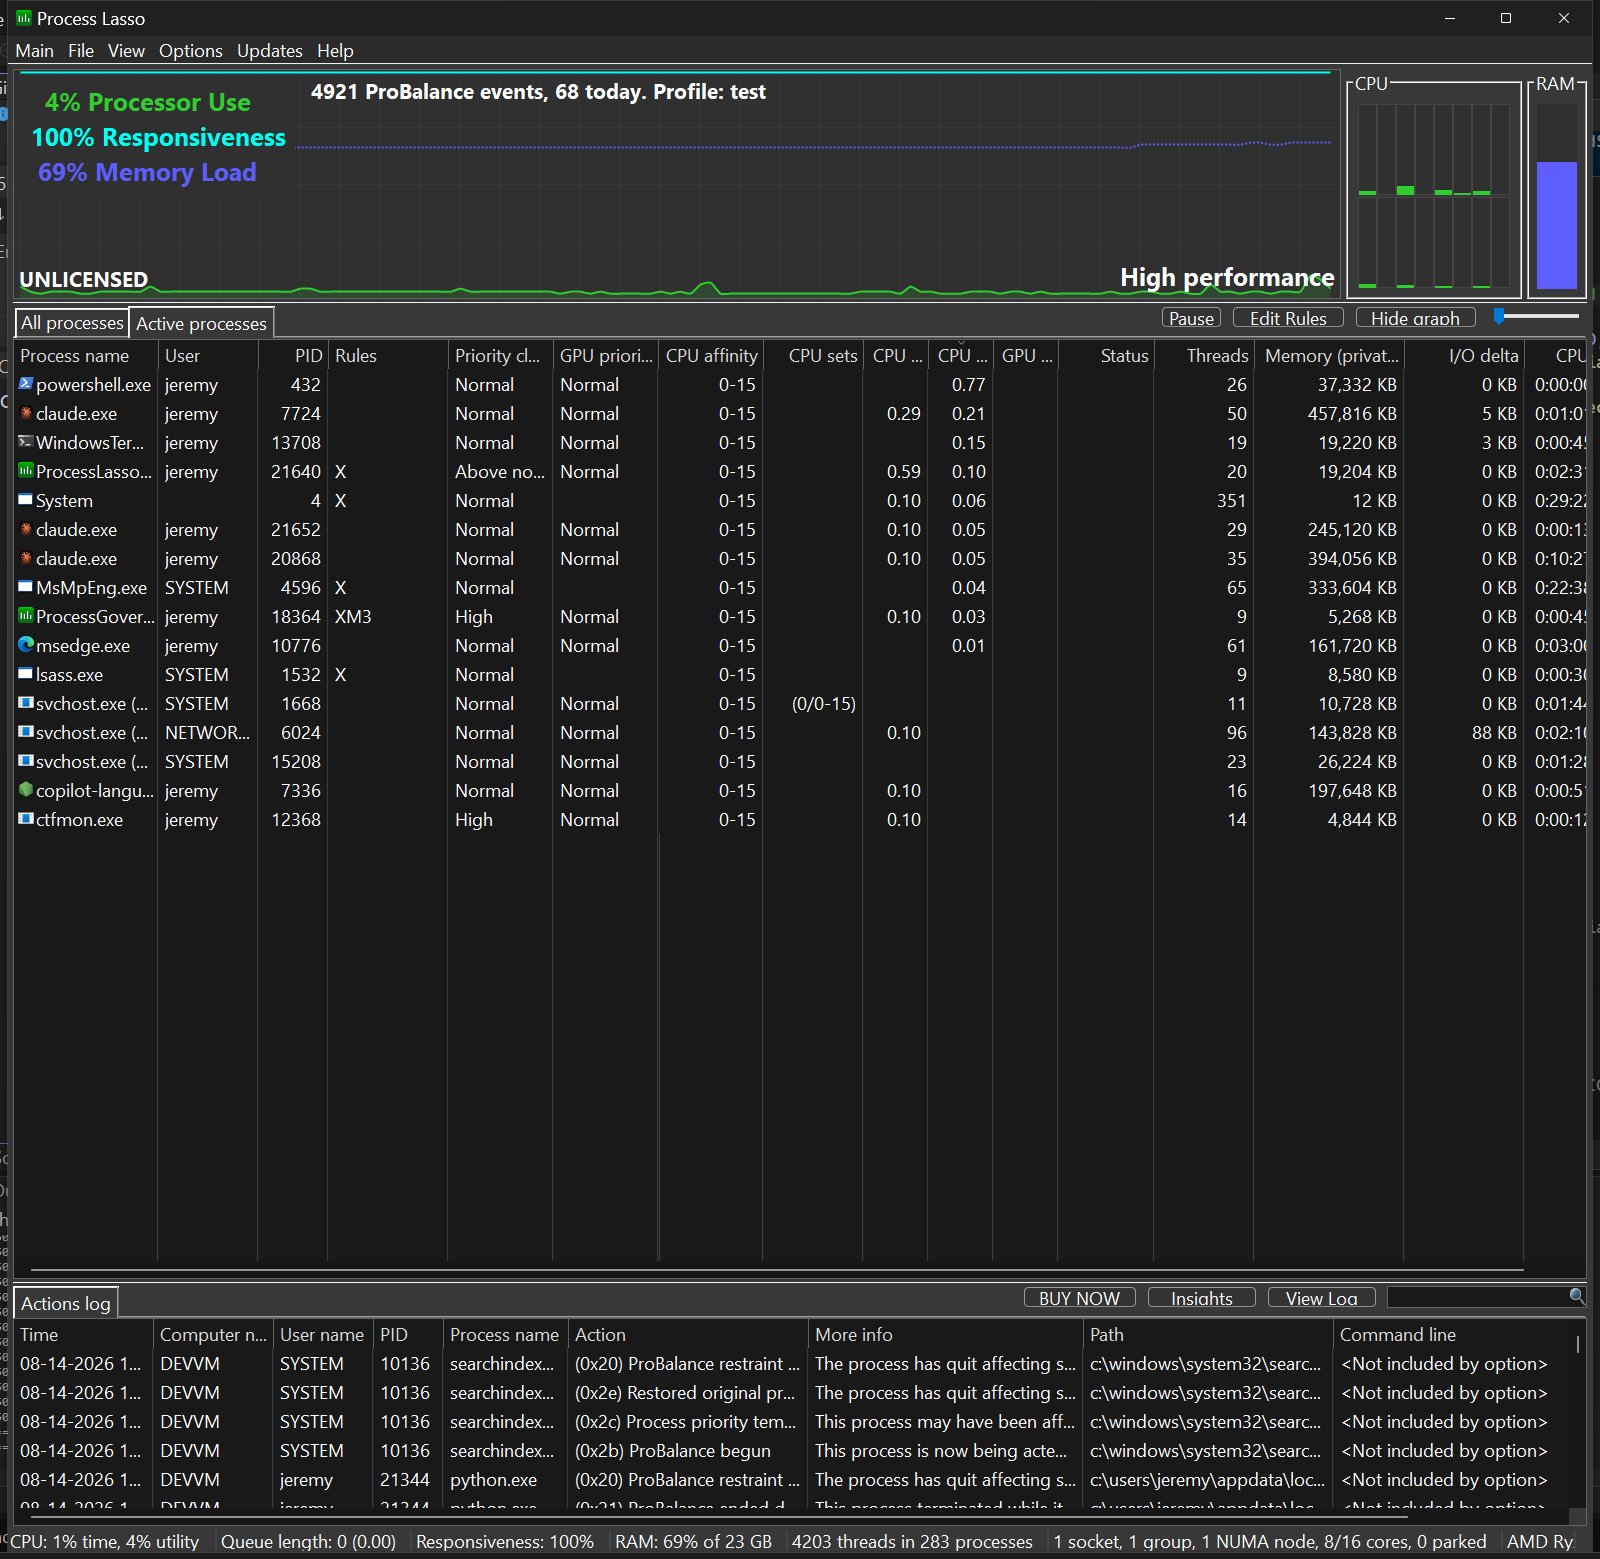Click the BUY NOW button
Viewport: 1600px width, 1559px height.
tap(1079, 1298)
